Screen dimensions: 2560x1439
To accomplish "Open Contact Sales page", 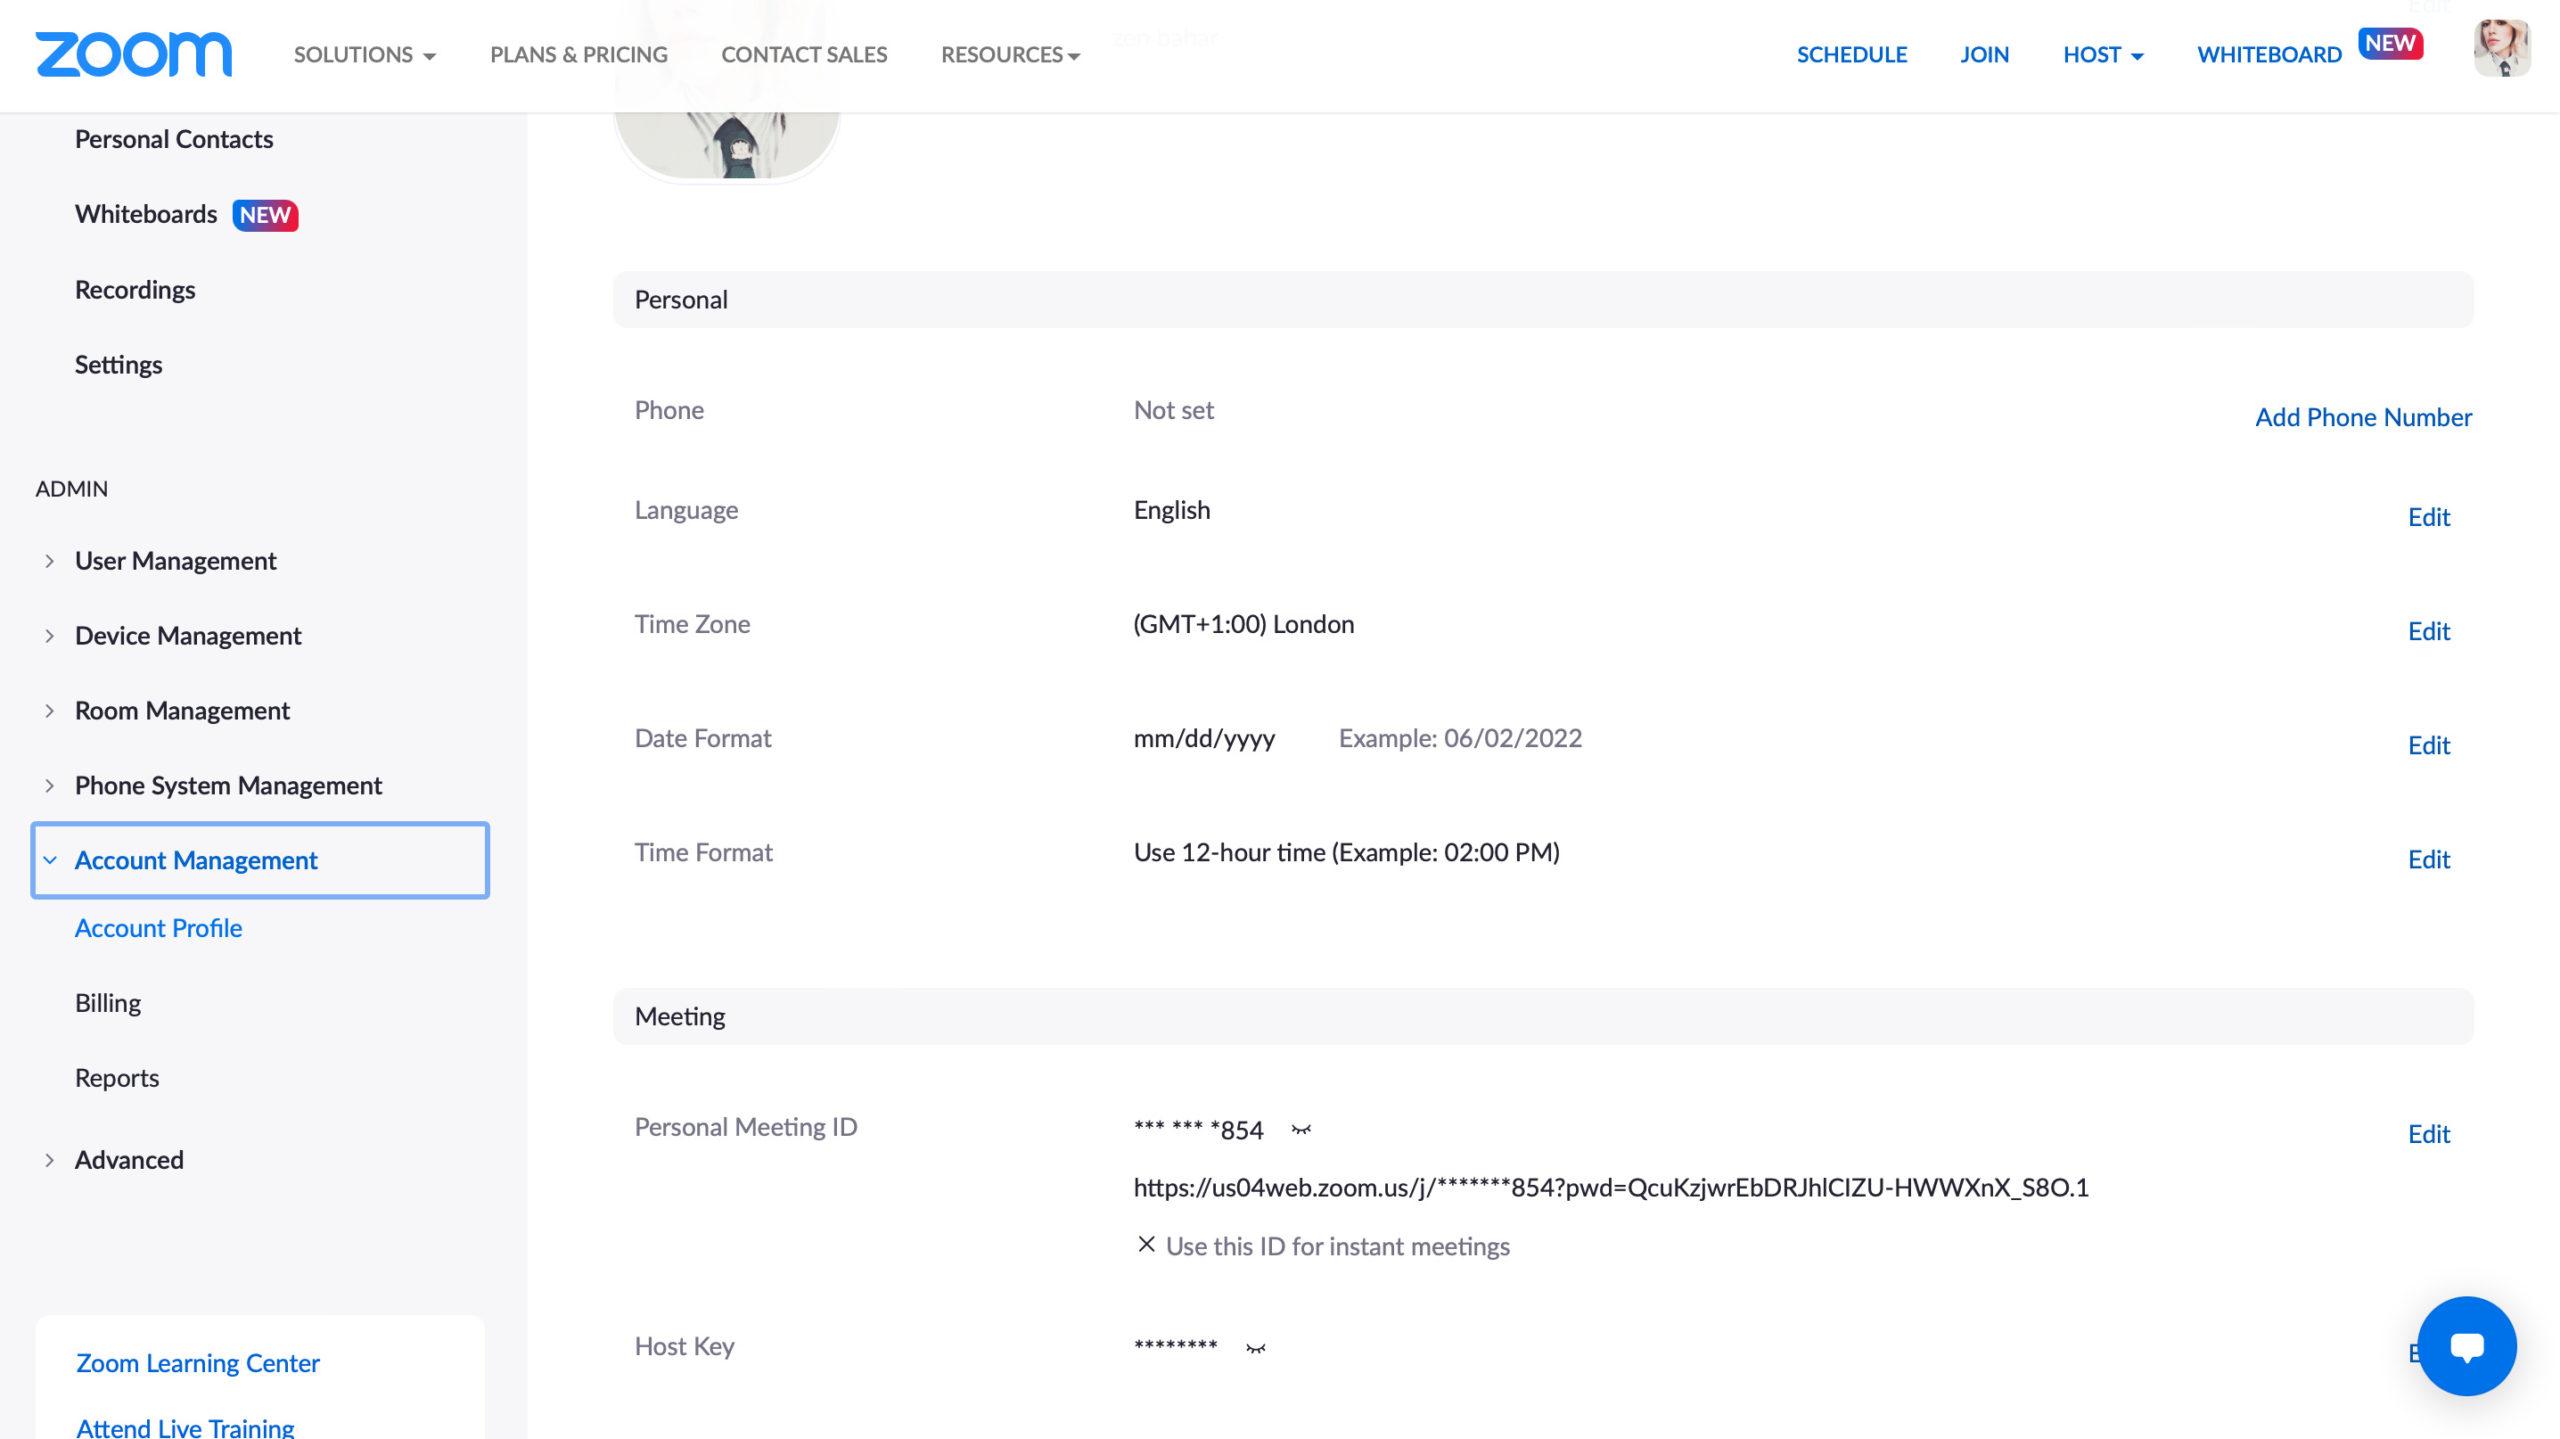I will tap(804, 55).
